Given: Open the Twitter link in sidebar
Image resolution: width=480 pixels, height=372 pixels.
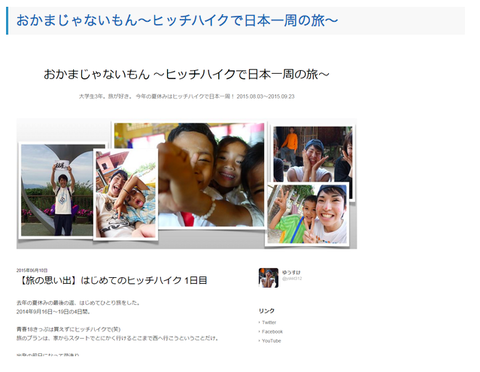Looking at the screenshot, I should [269, 322].
